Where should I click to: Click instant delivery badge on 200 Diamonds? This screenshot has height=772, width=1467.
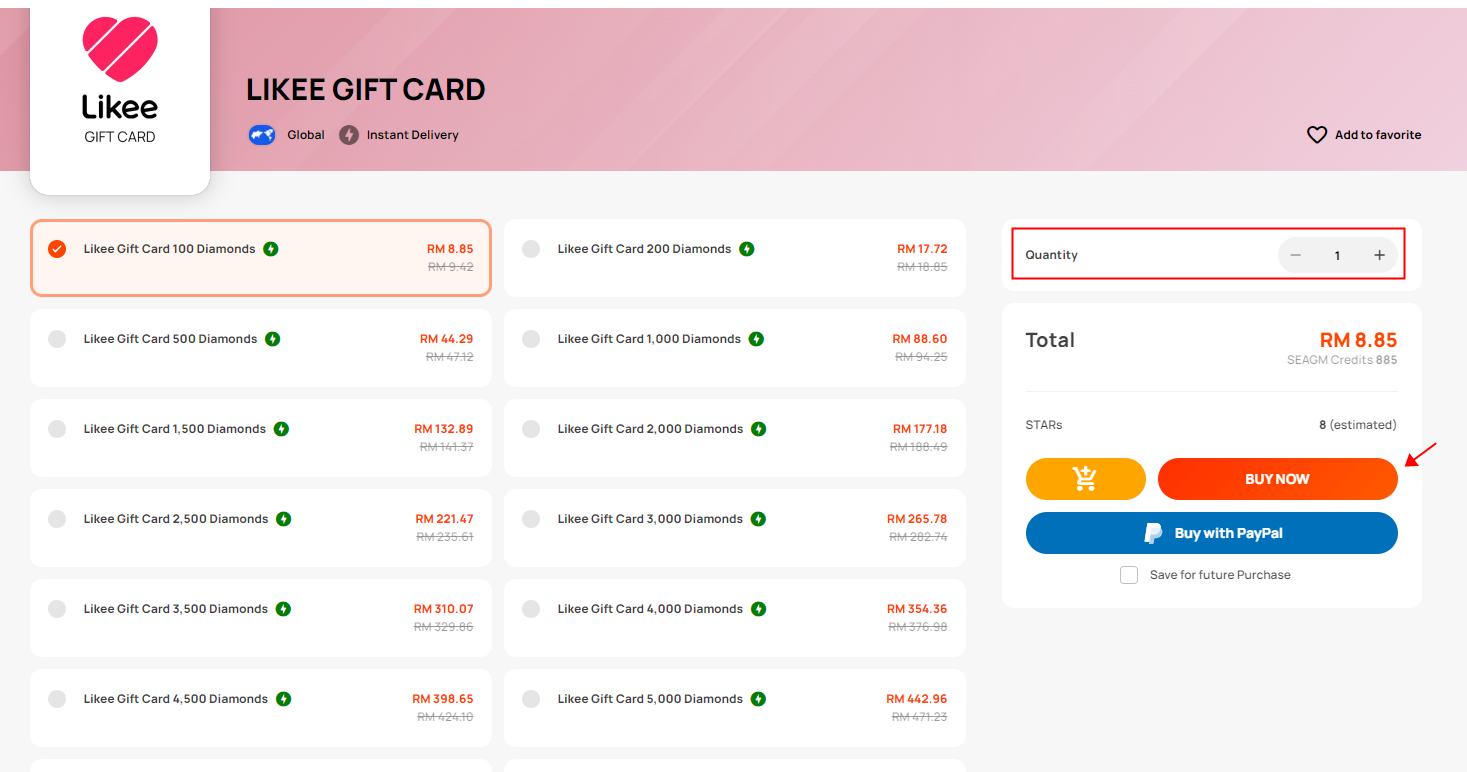(x=747, y=249)
